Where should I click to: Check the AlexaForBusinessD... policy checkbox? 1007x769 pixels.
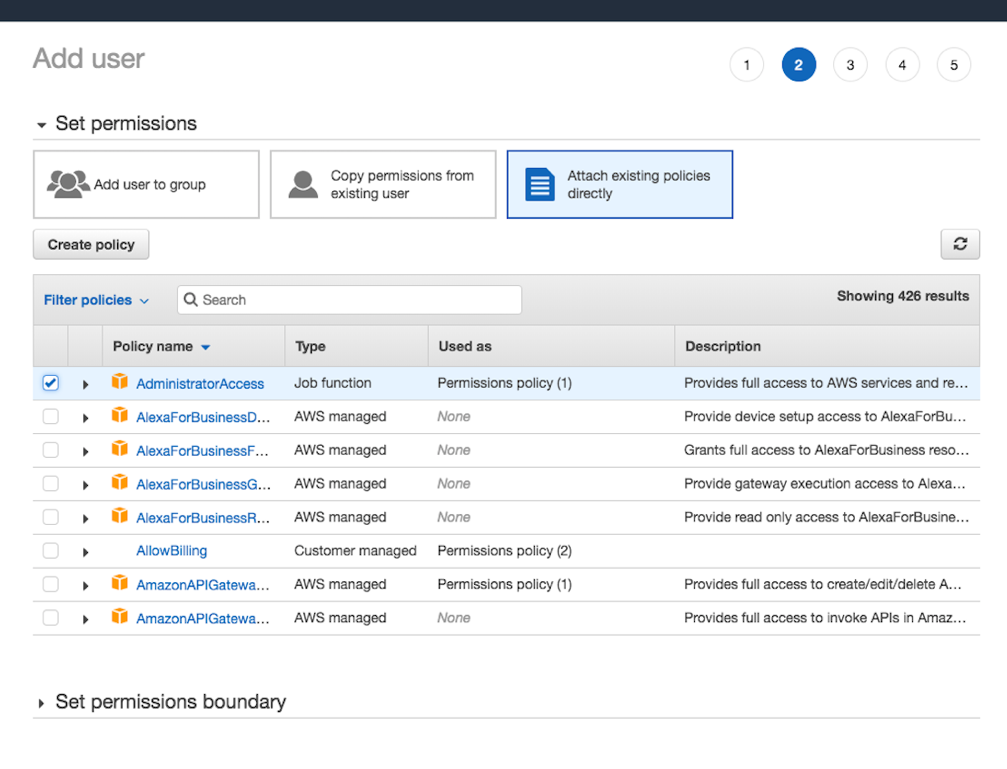point(51,416)
